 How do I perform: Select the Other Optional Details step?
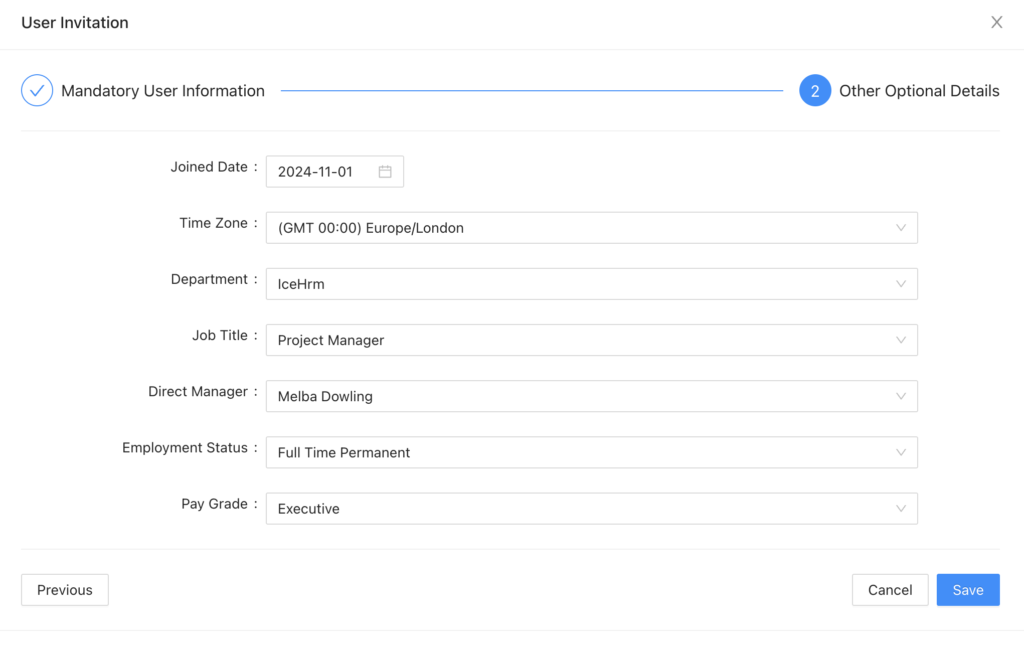[919, 90]
